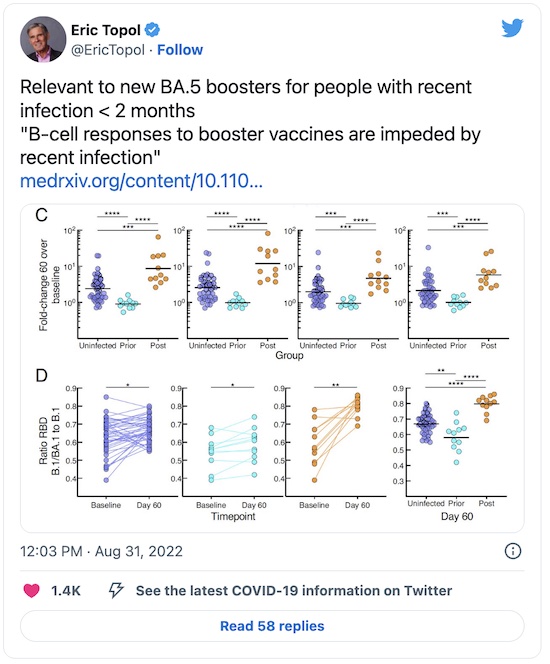Screen dimensions: 550x664
Task: Open Eric Topol's profile photo
Action: click(43, 39)
